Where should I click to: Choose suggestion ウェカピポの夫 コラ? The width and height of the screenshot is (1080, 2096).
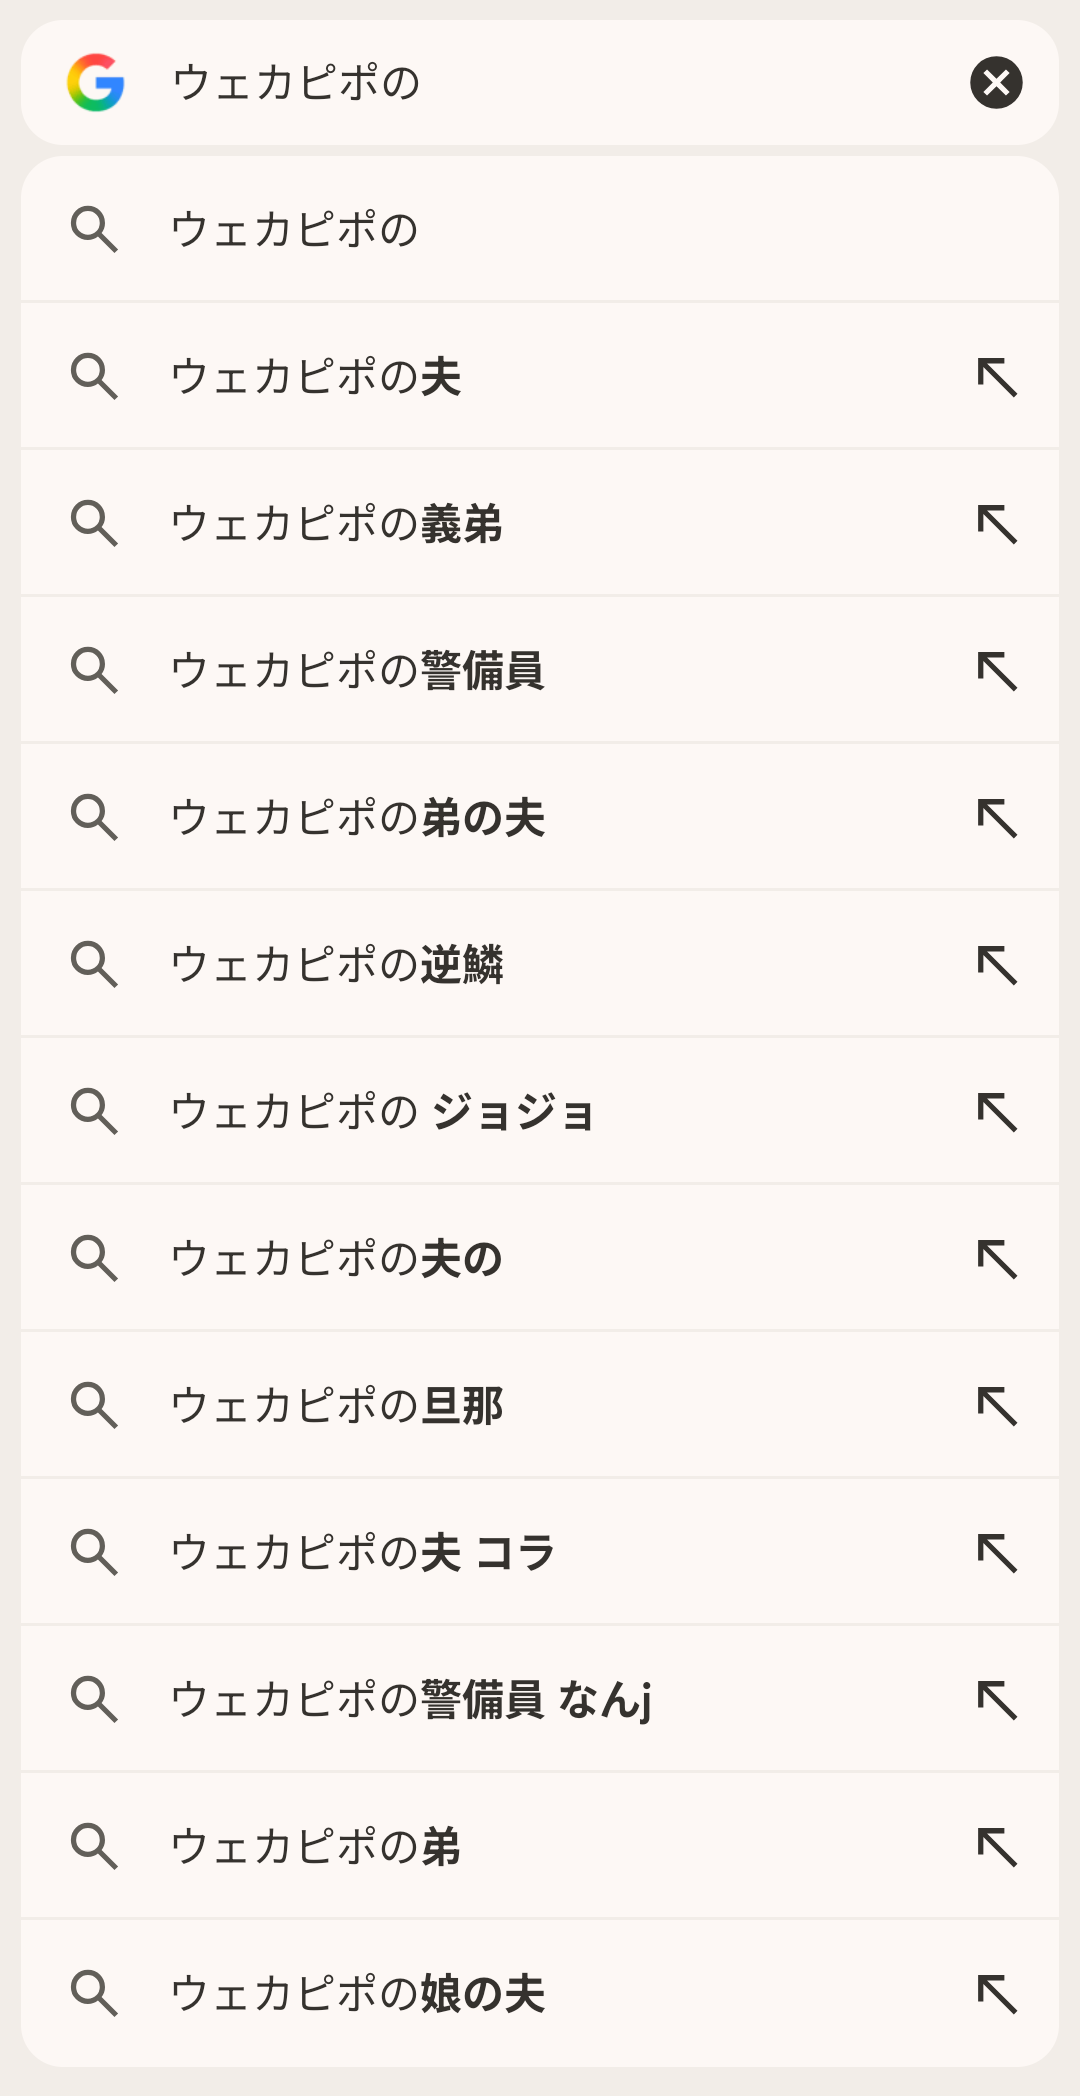pos(363,1553)
